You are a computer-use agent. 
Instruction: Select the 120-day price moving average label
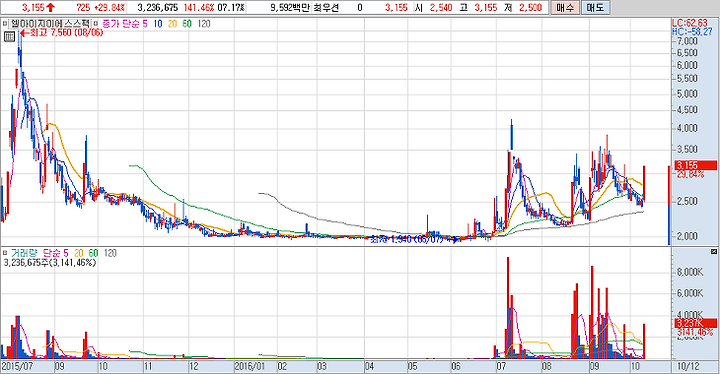(204, 23)
